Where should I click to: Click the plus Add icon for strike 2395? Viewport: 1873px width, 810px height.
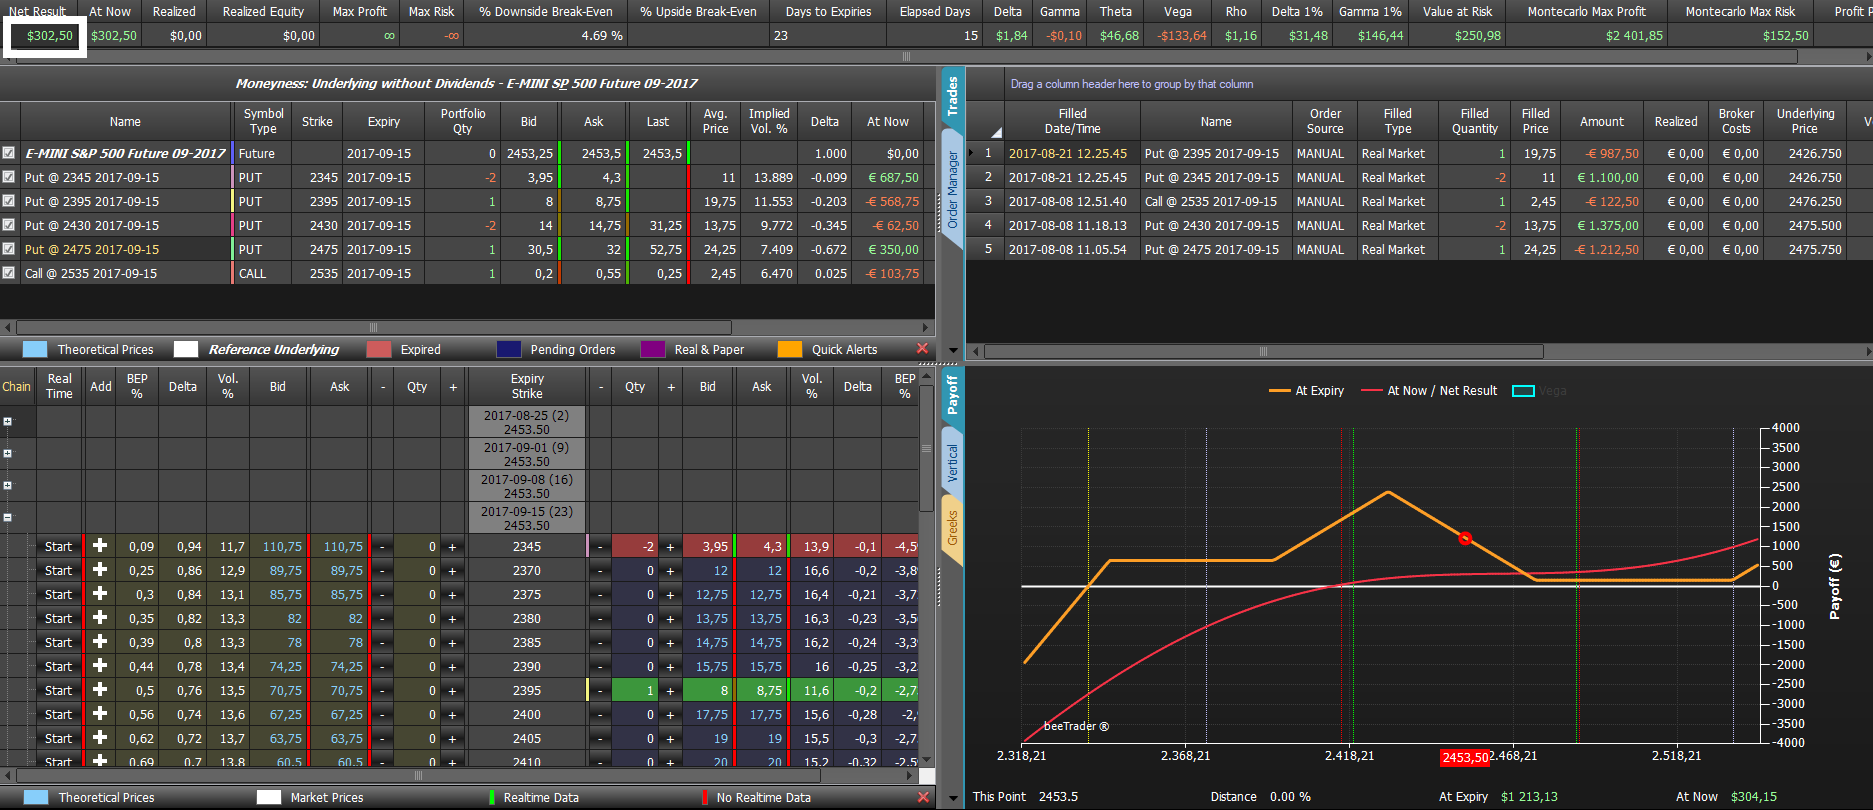(100, 690)
